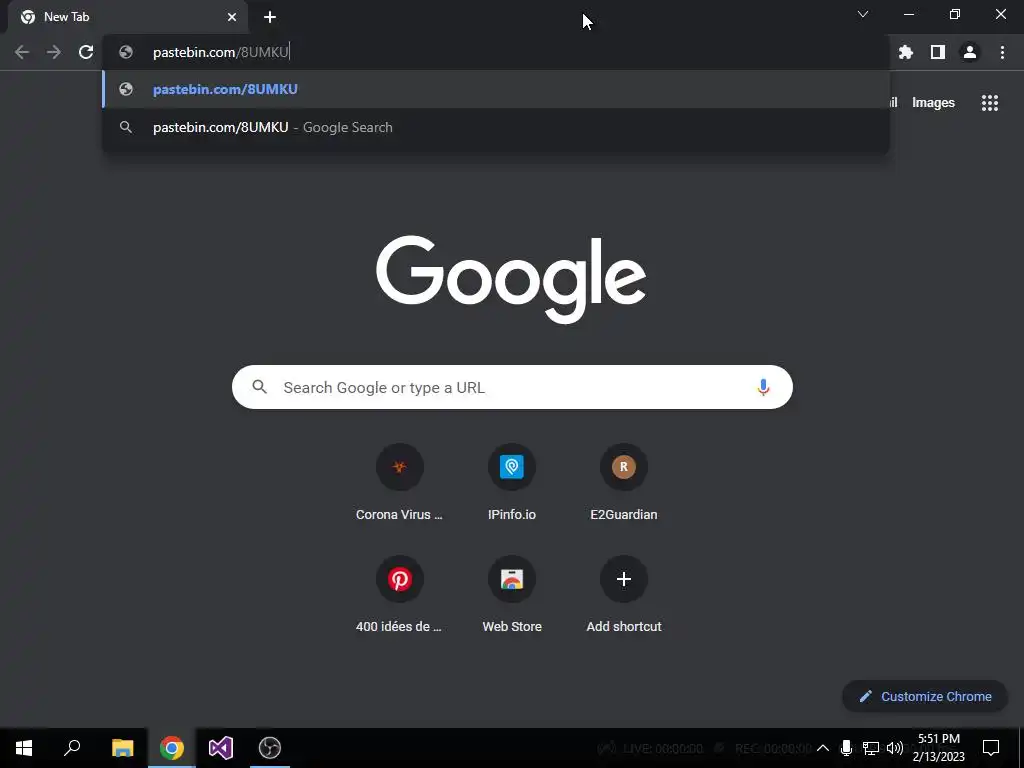Screen dimensions: 1024x768
Task: Click the search box magnifier icon
Action: [x=259, y=387]
